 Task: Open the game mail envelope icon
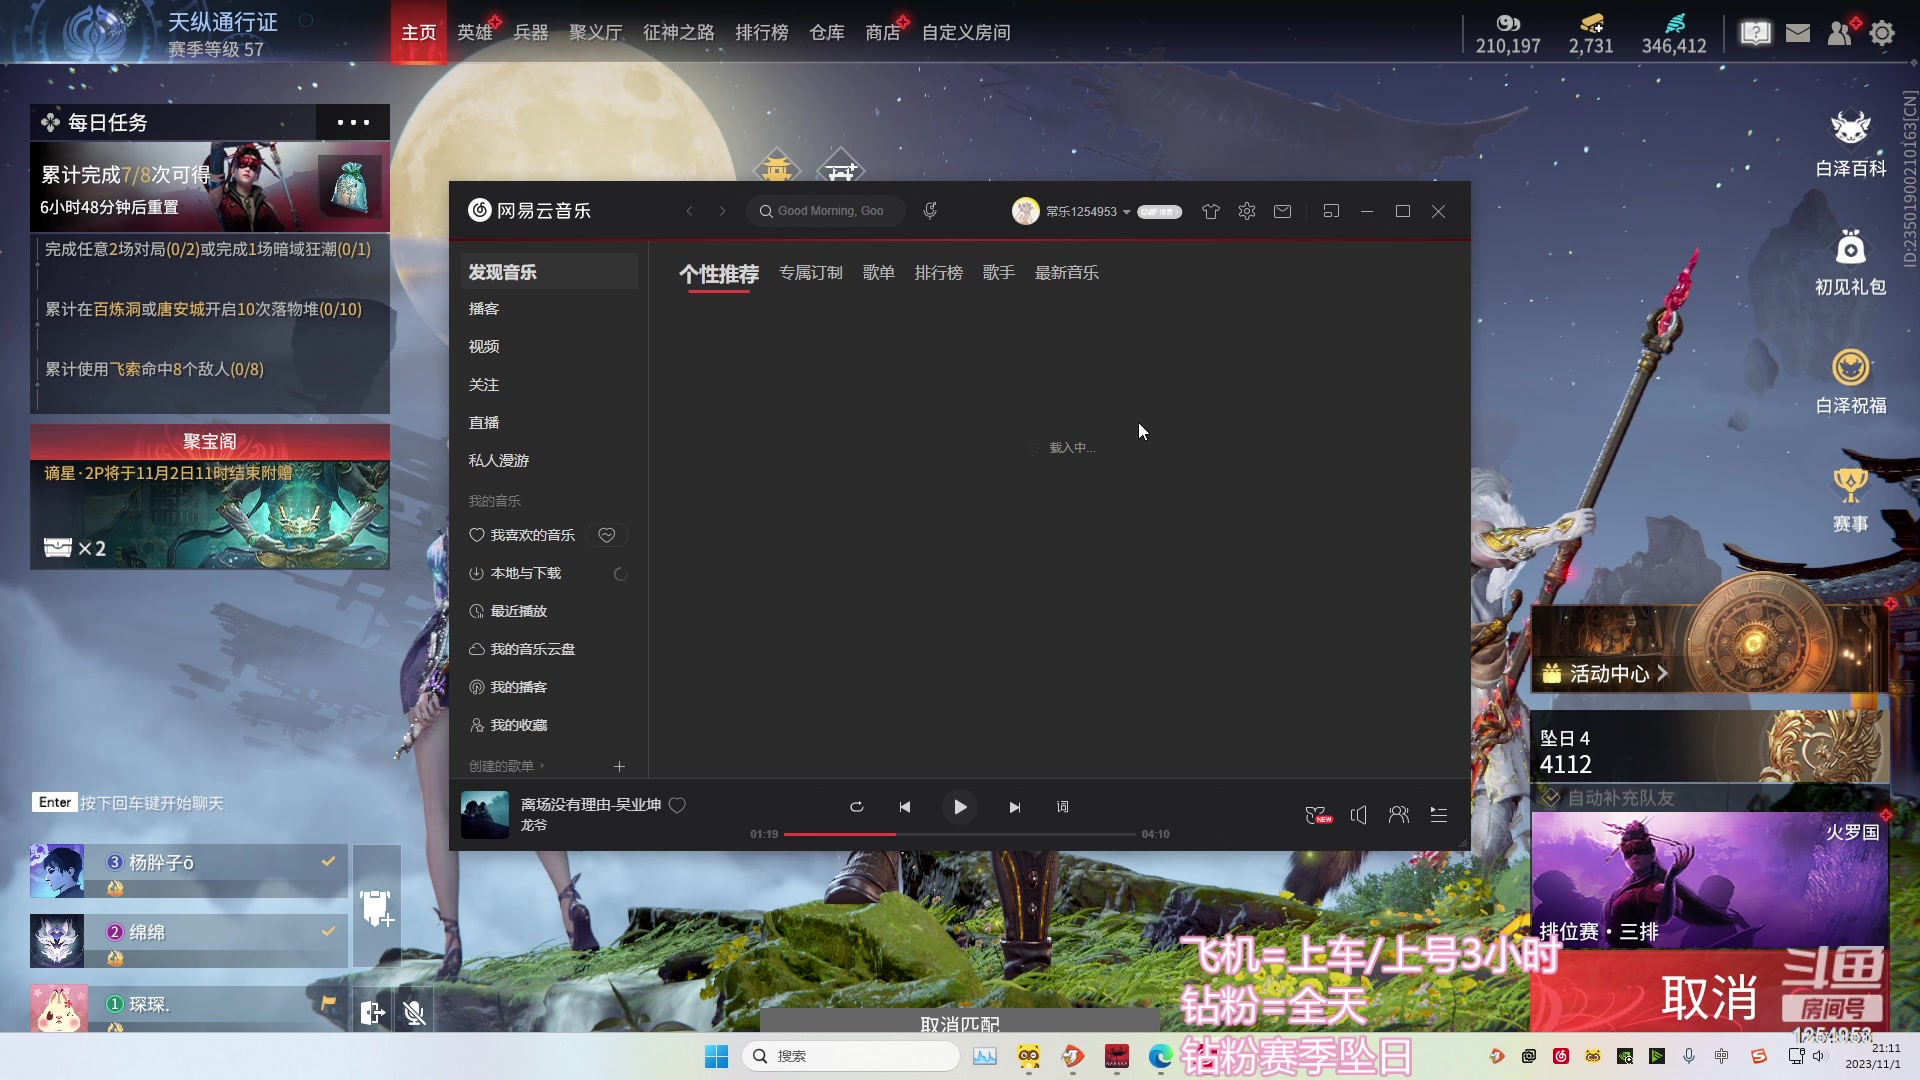coord(1798,33)
